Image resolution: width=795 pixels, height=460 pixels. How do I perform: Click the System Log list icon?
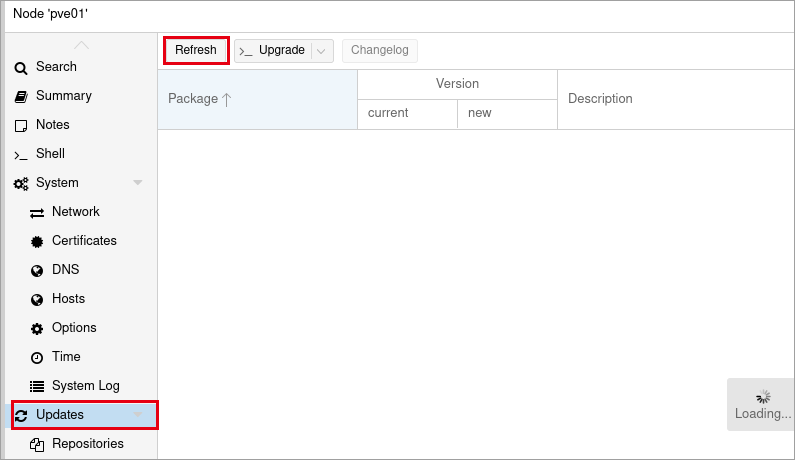pyautogui.click(x=37, y=386)
